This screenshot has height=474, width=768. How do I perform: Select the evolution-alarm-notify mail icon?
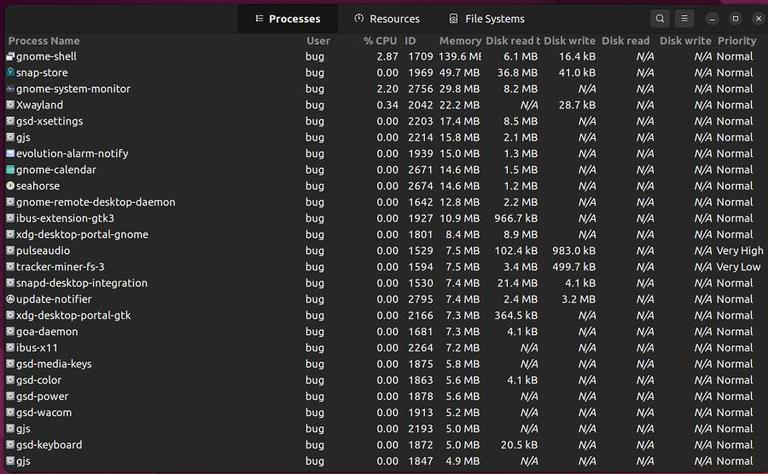(10, 153)
